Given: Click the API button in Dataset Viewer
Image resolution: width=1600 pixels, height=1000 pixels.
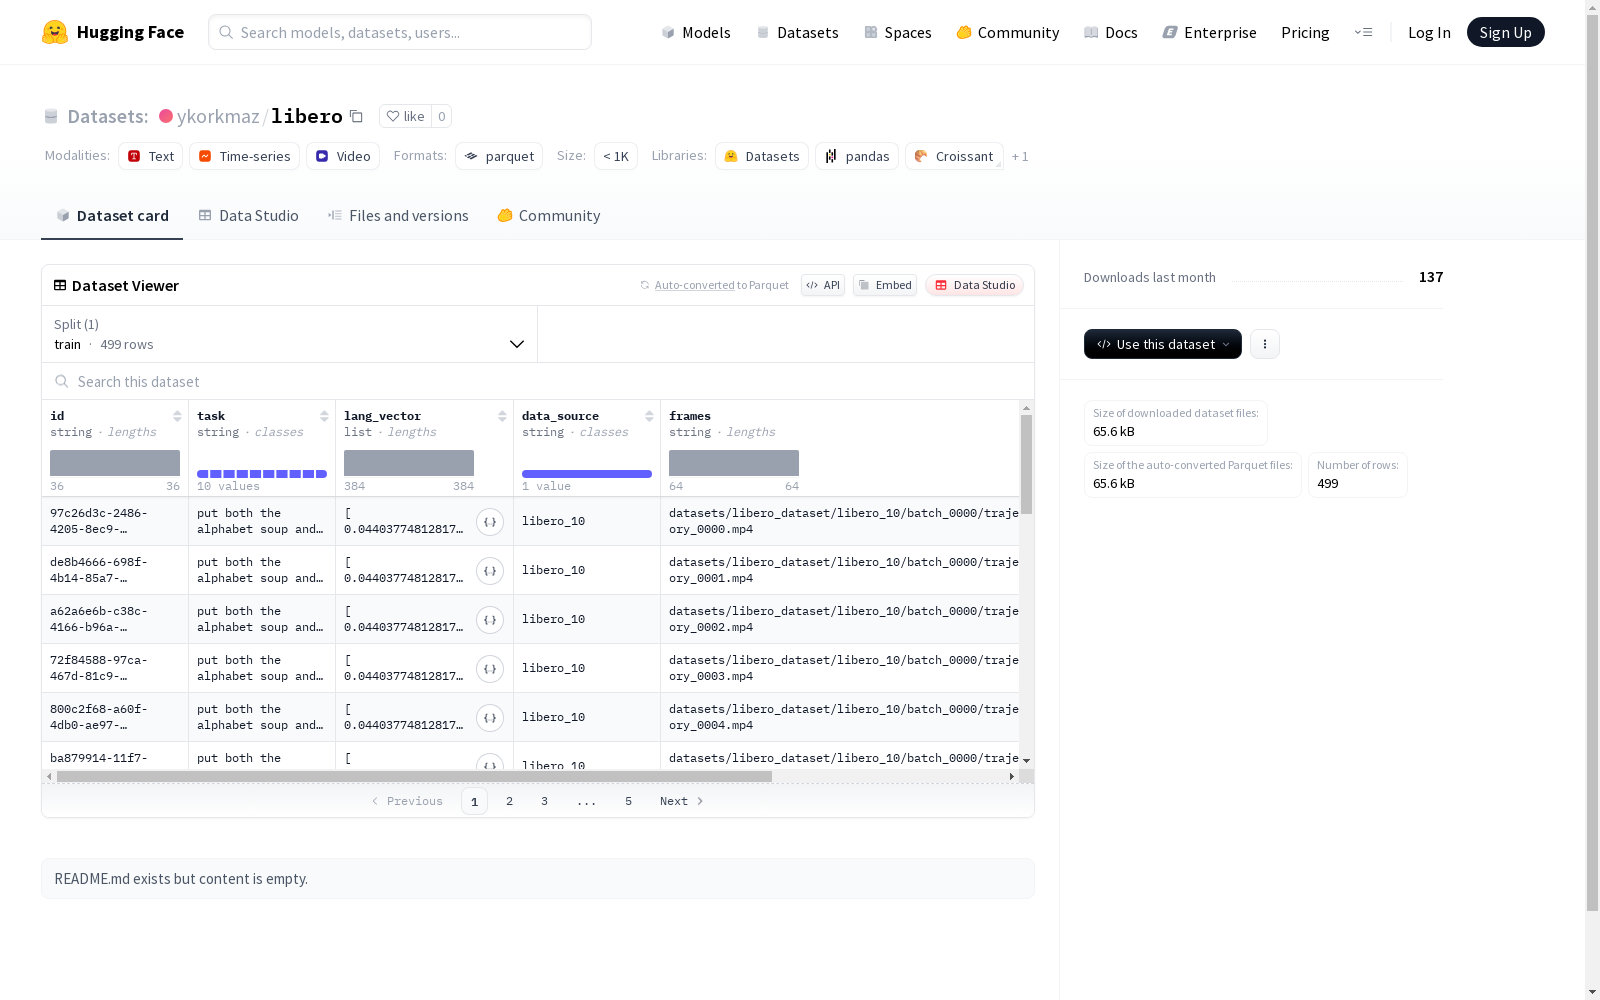Looking at the screenshot, I should point(823,285).
